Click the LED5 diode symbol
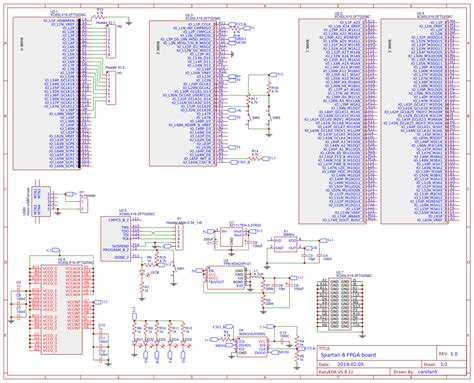This screenshot has width=474, height=383. tap(183, 342)
